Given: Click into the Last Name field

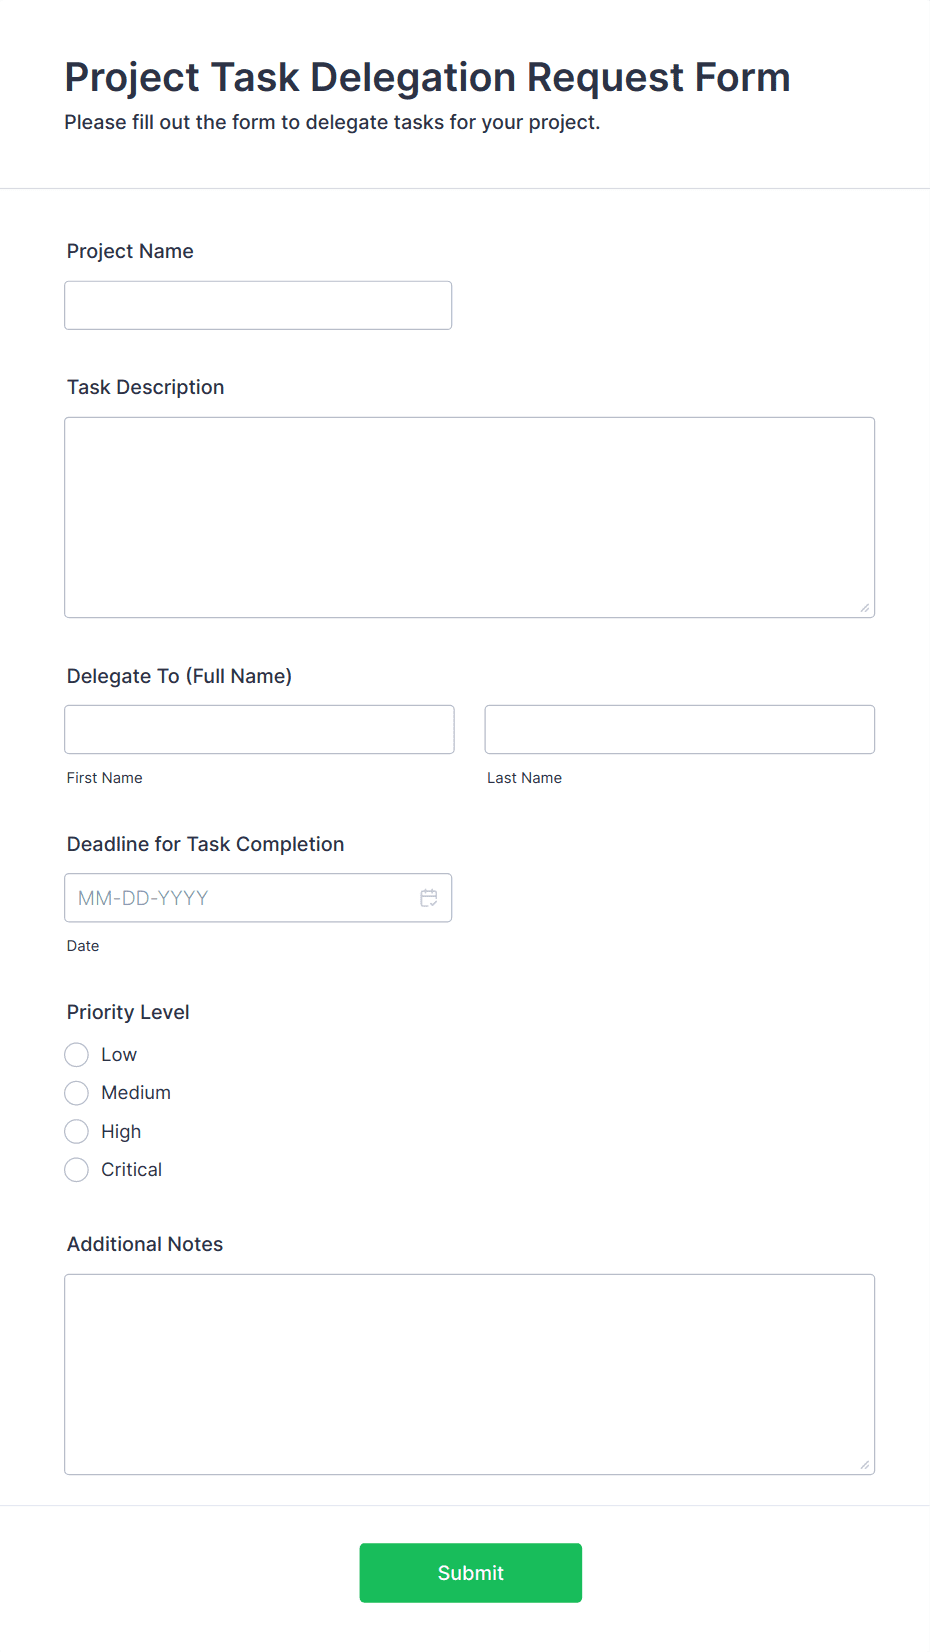Looking at the screenshot, I should 679,730.
